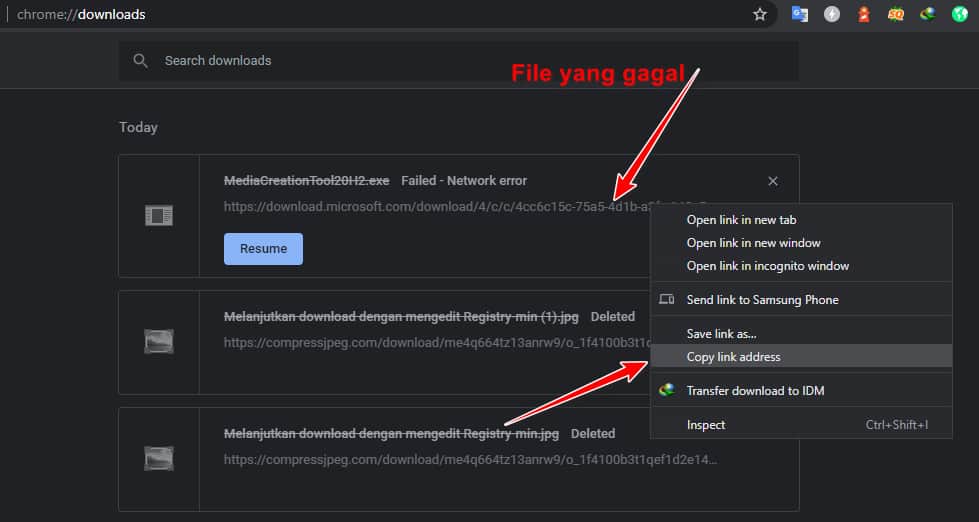Click the MediaCreationTool20H2.exe file name
979x522 pixels.
click(x=307, y=181)
